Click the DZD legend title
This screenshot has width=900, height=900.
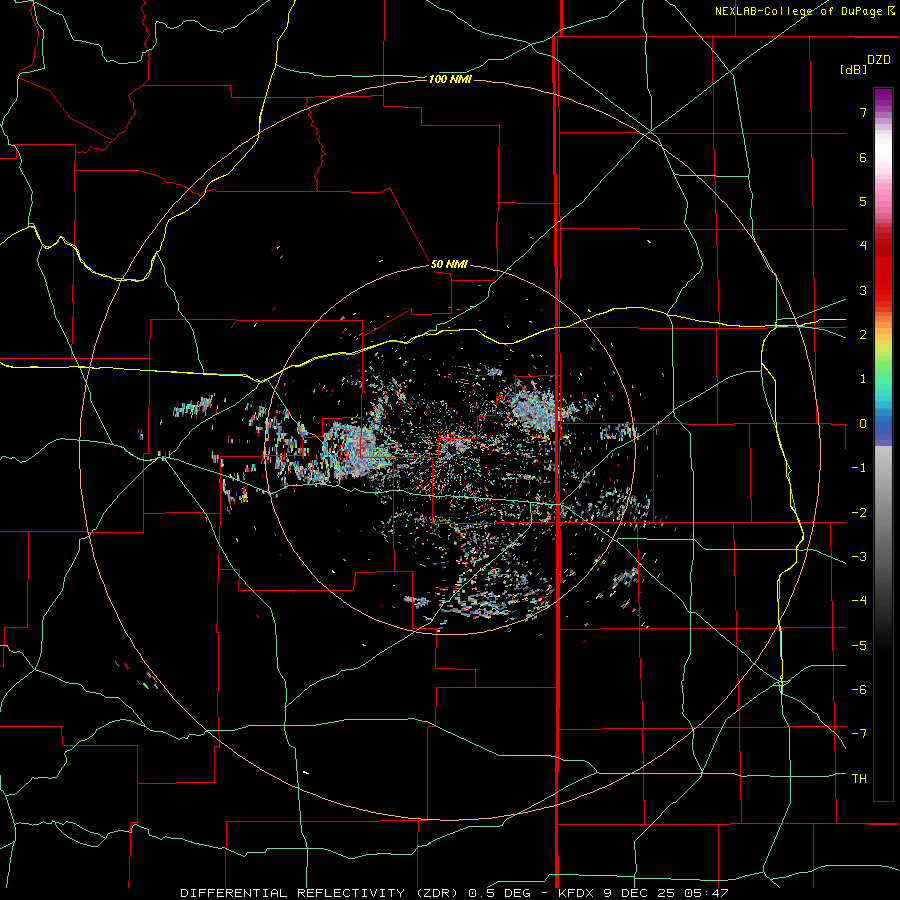pos(879,60)
